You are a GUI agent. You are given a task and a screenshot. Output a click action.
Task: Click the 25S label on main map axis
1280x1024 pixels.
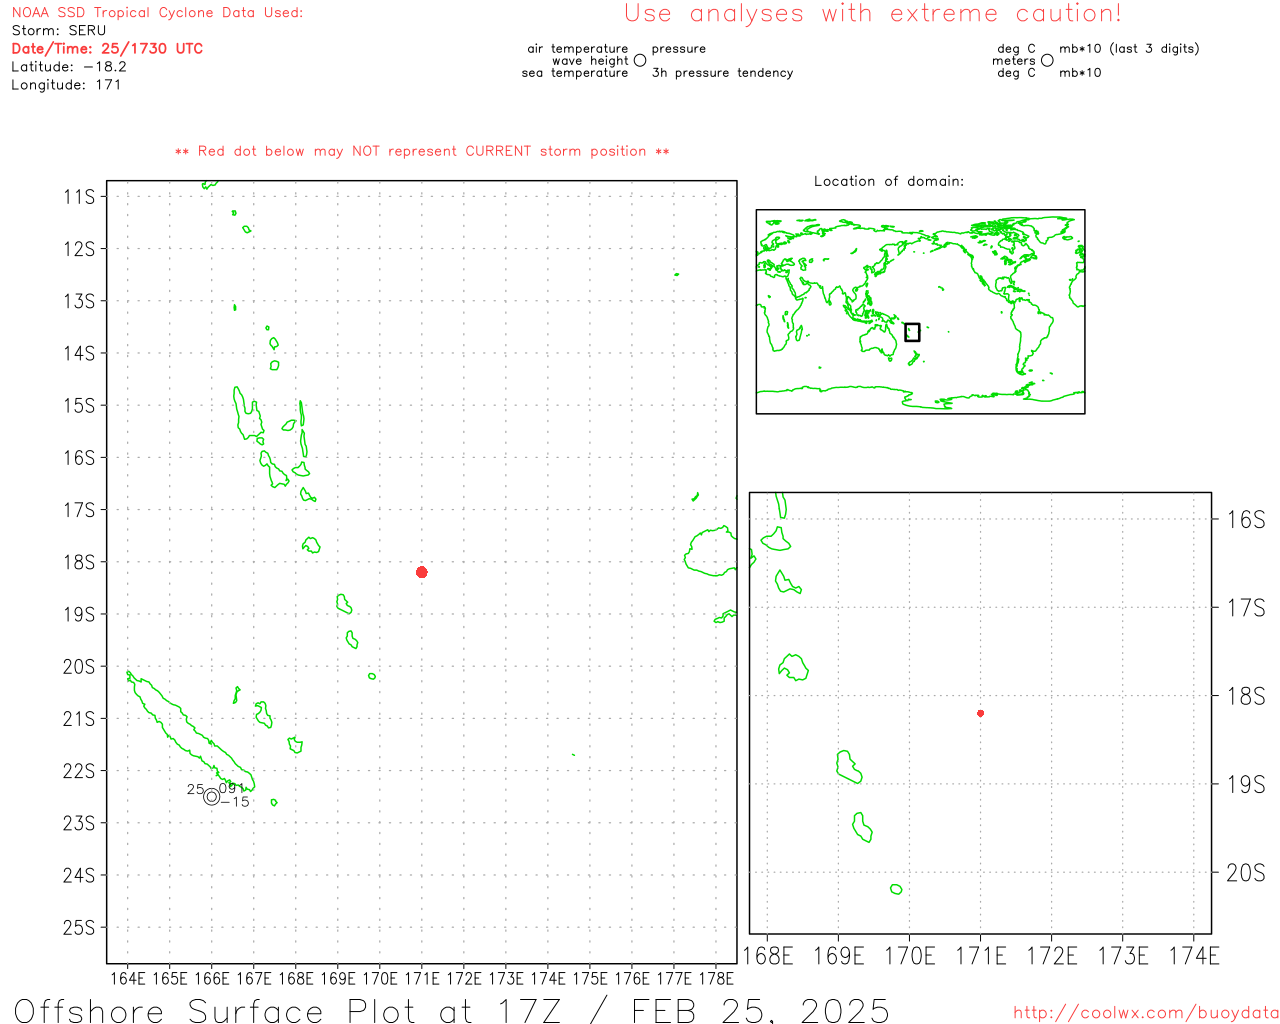pyautogui.click(x=79, y=927)
